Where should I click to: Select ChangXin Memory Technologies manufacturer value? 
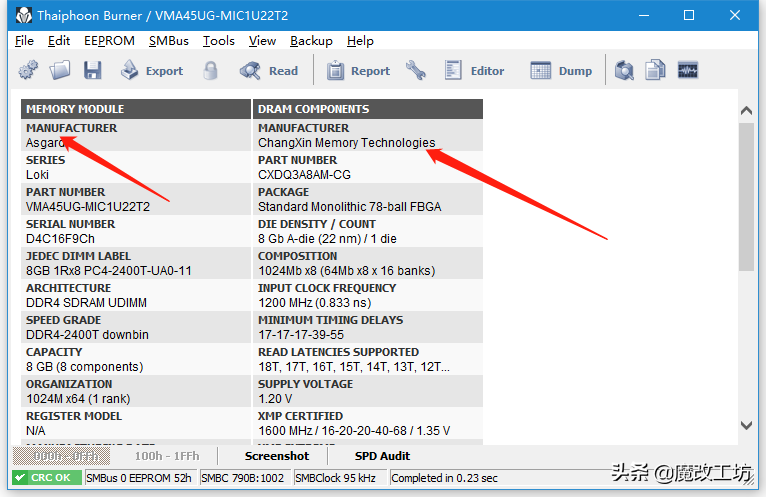click(x=346, y=143)
